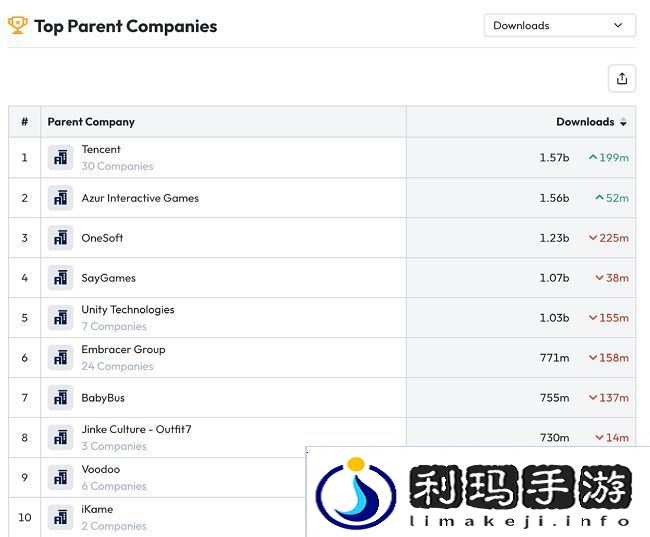Expand Unity Technologies' 7 Companies list
The width and height of the screenshot is (650, 537).
pyautogui.click(x=114, y=327)
